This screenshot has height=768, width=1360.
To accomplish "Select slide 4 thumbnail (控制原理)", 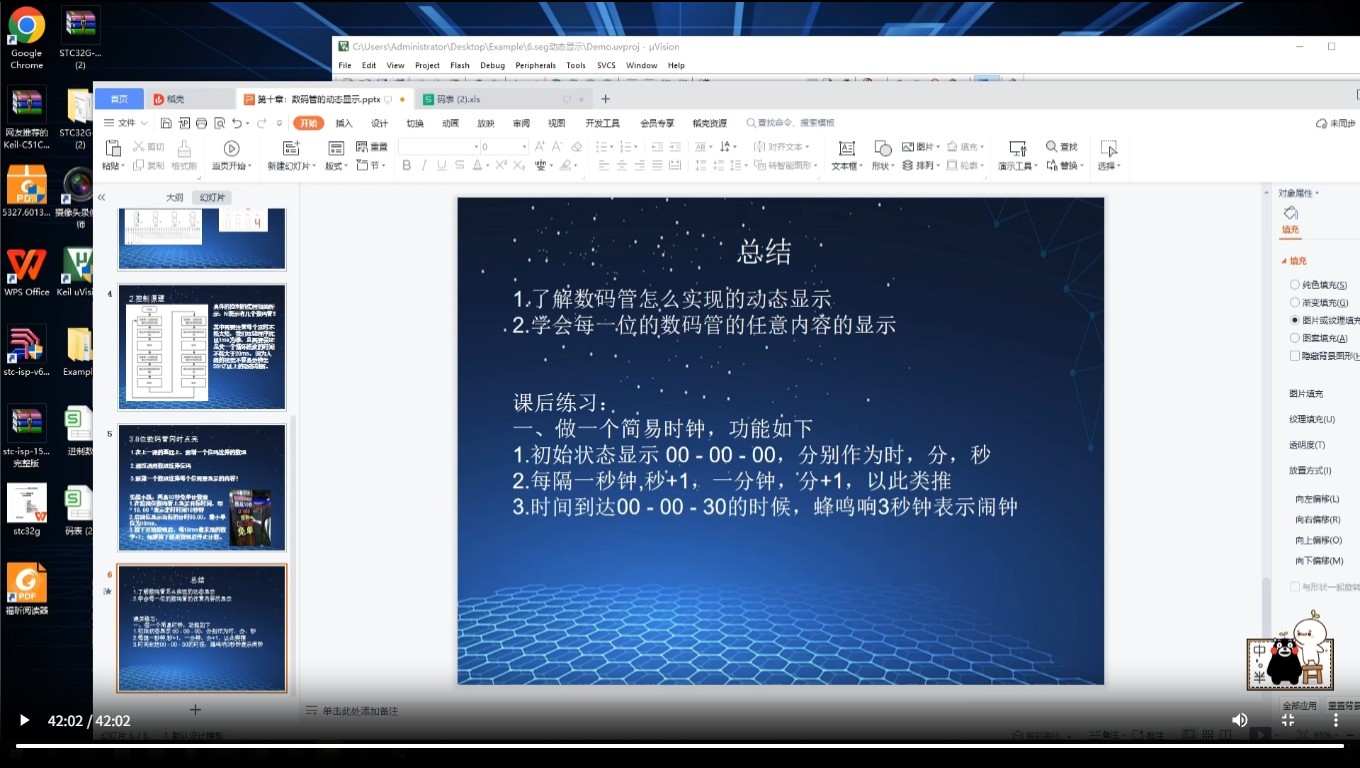I will [x=202, y=347].
